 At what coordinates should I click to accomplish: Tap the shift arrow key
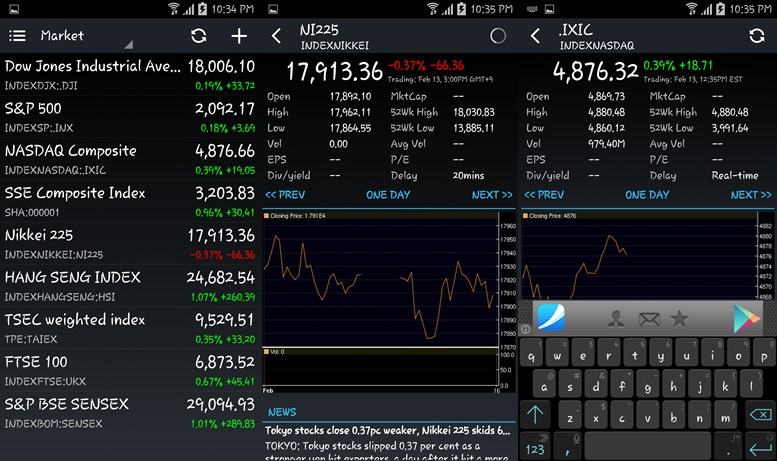pyautogui.click(x=535, y=414)
